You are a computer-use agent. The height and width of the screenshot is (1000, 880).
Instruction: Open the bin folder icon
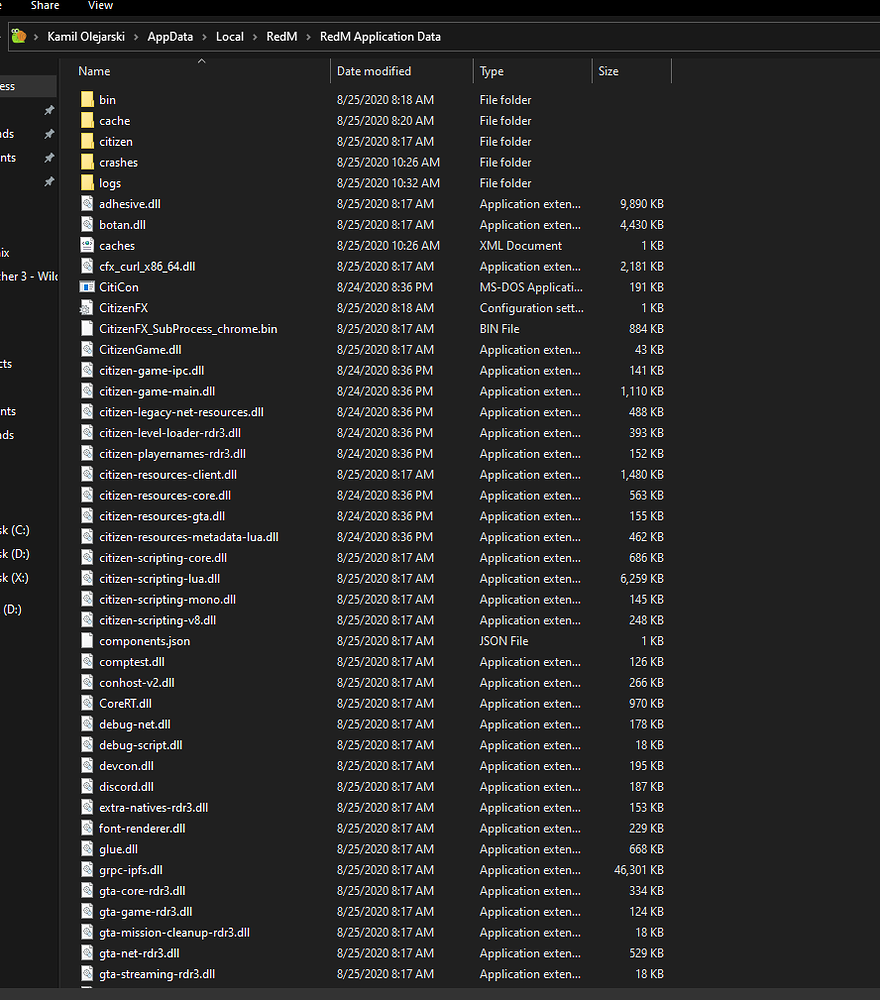click(88, 99)
